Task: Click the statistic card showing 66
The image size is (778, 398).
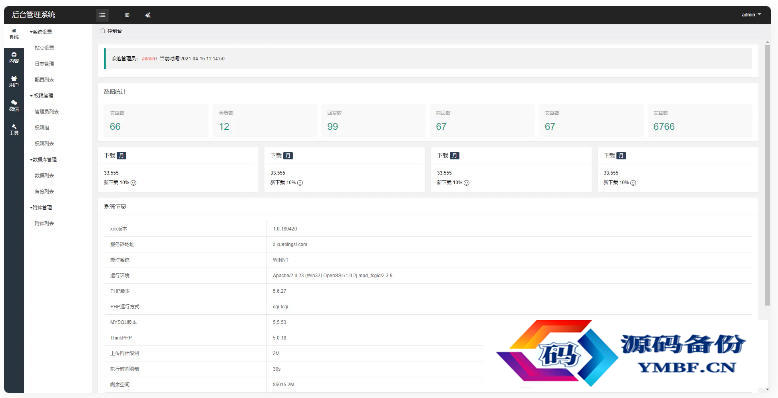Action: pyautogui.click(x=156, y=121)
